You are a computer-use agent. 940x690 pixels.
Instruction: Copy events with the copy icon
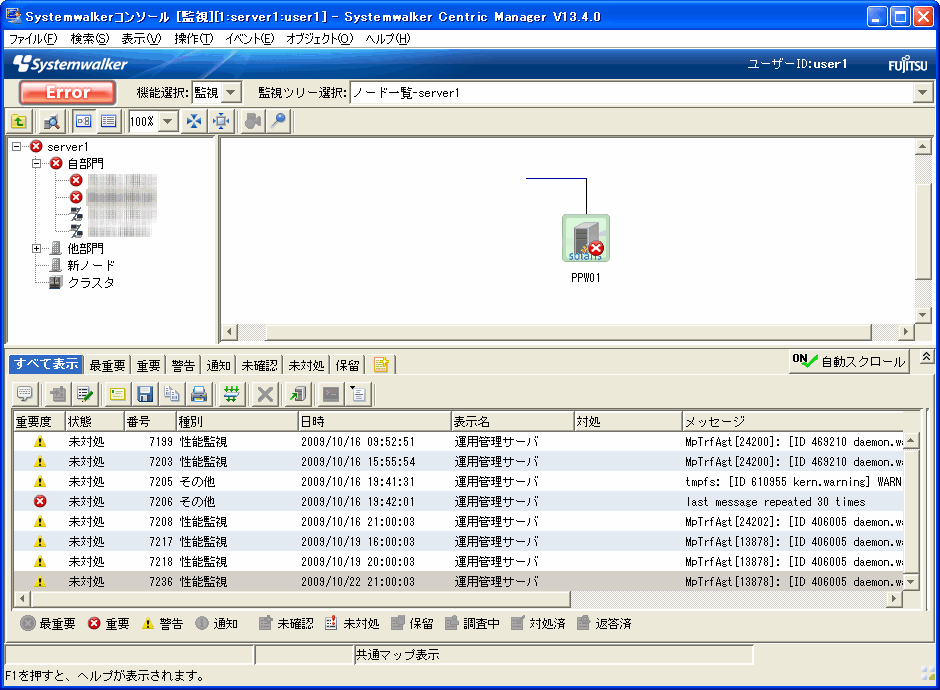(172, 394)
